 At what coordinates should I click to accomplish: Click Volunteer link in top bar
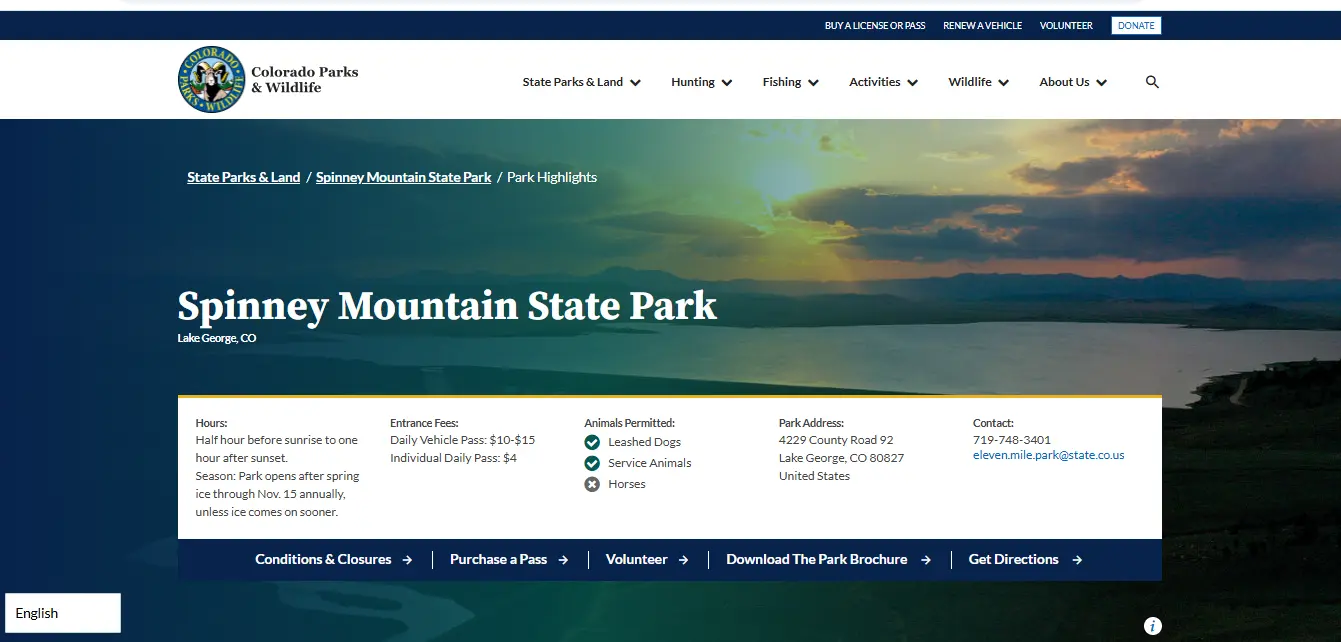point(1066,26)
